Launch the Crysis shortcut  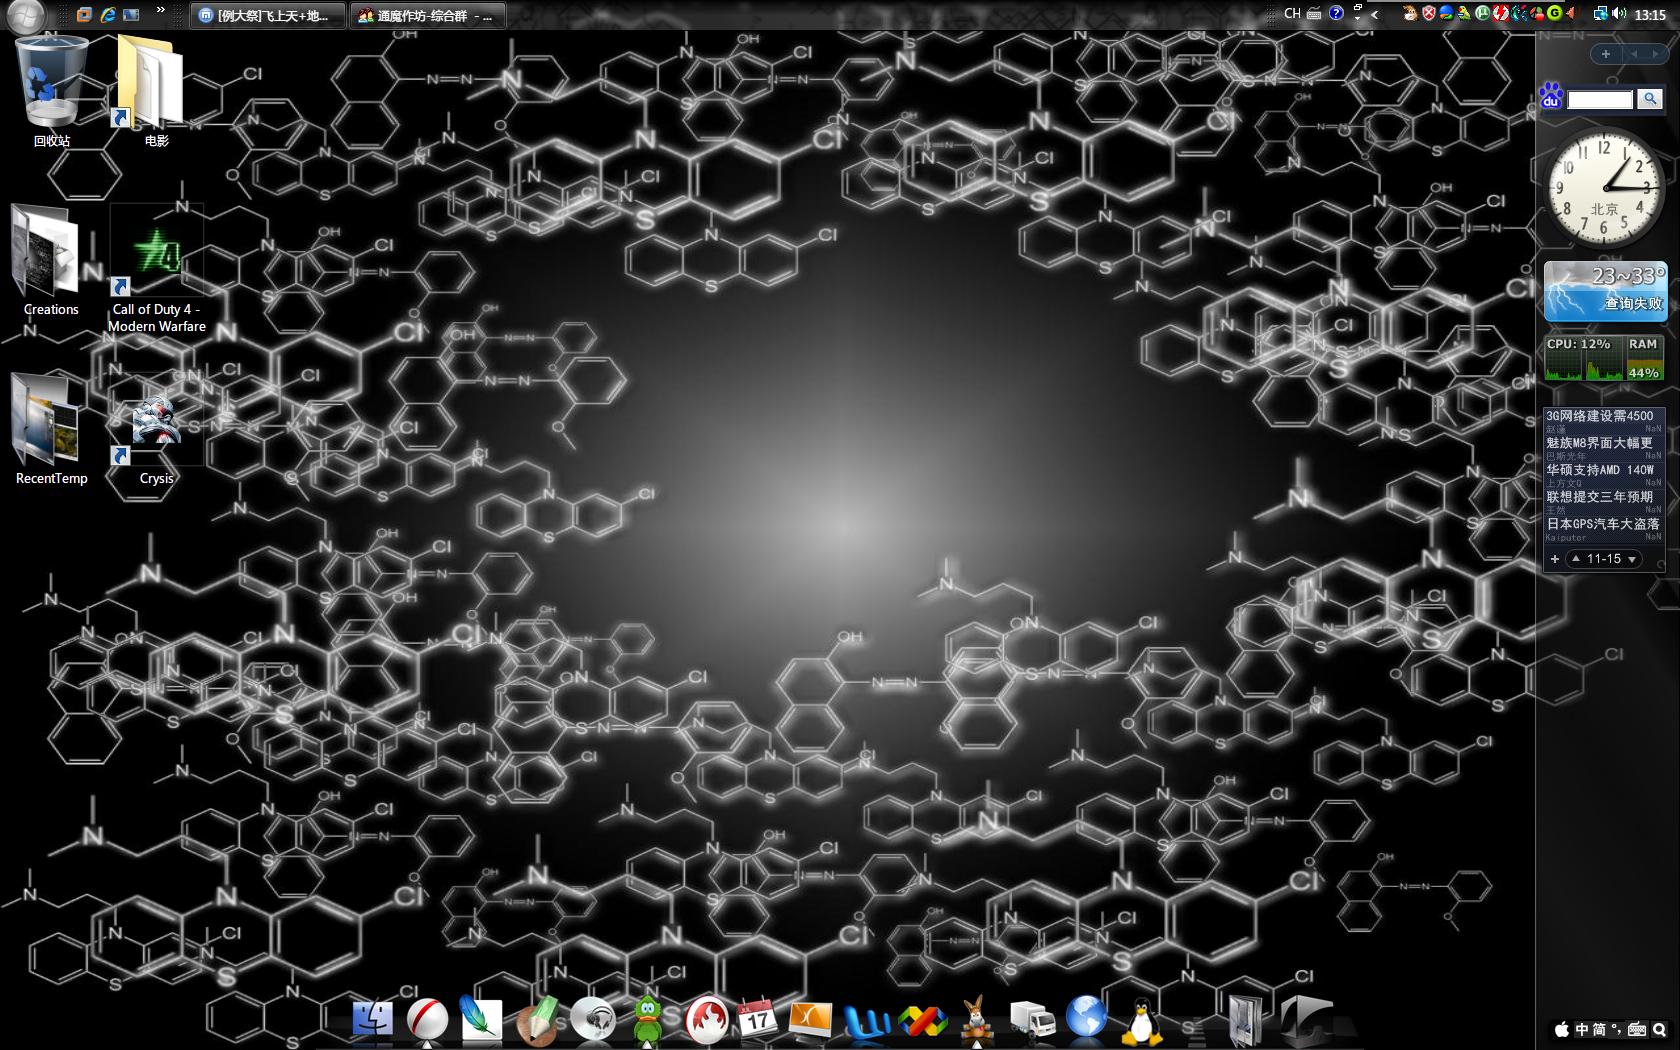[156, 430]
